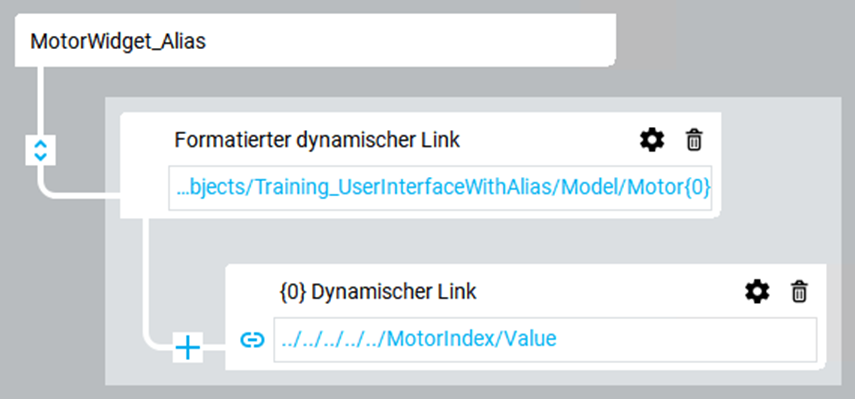Click the white card area left of {0} title

251,292
